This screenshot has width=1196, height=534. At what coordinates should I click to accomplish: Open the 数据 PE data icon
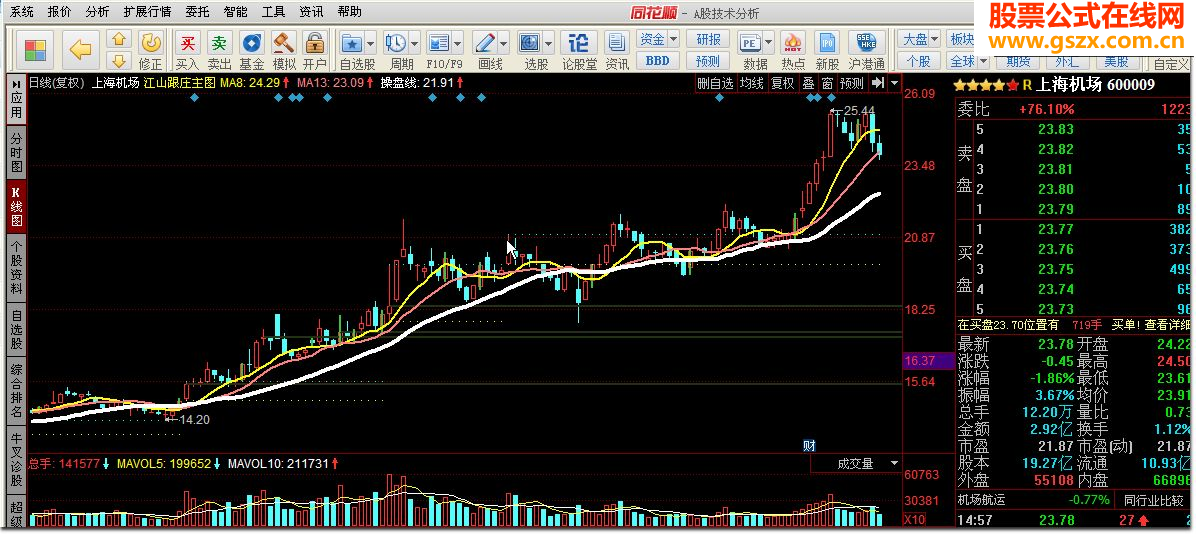click(x=750, y=43)
